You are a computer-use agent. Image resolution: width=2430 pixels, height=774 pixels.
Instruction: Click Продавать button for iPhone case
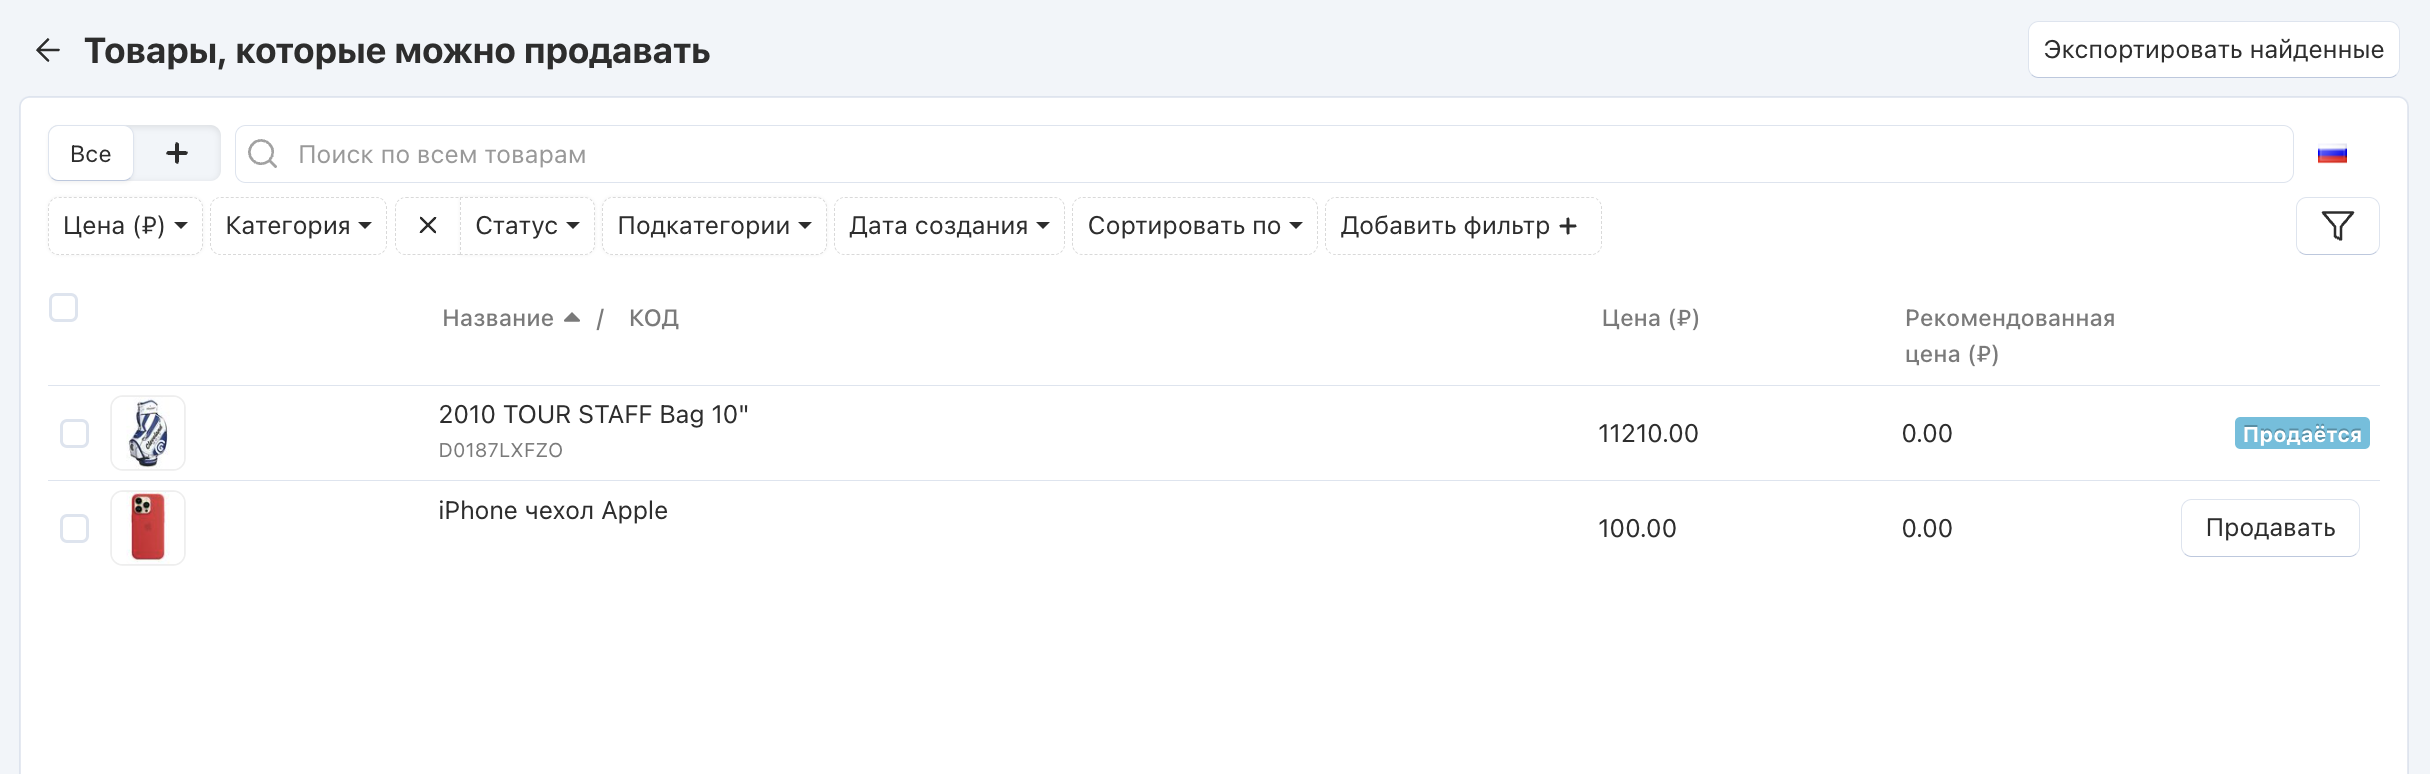(x=2270, y=528)
